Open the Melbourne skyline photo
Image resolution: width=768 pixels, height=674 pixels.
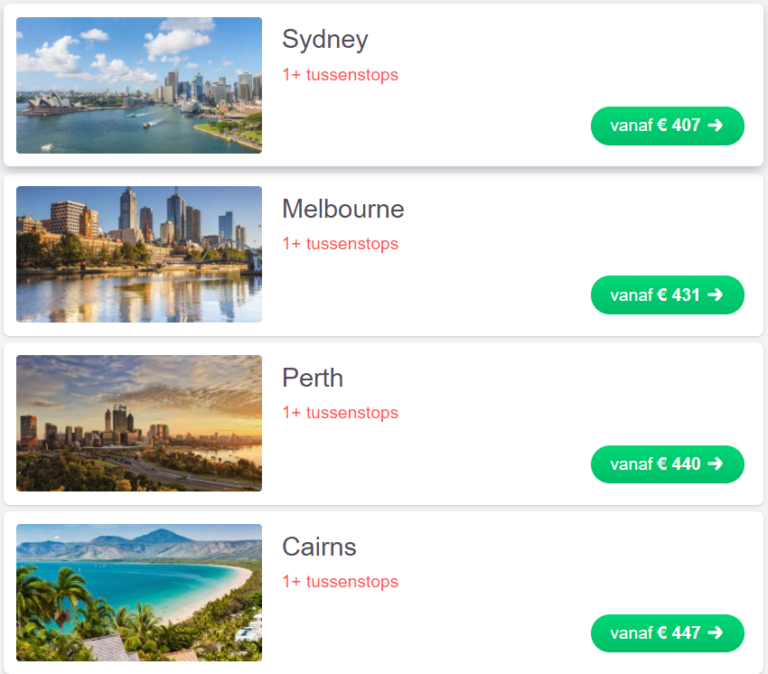(139, 254)
